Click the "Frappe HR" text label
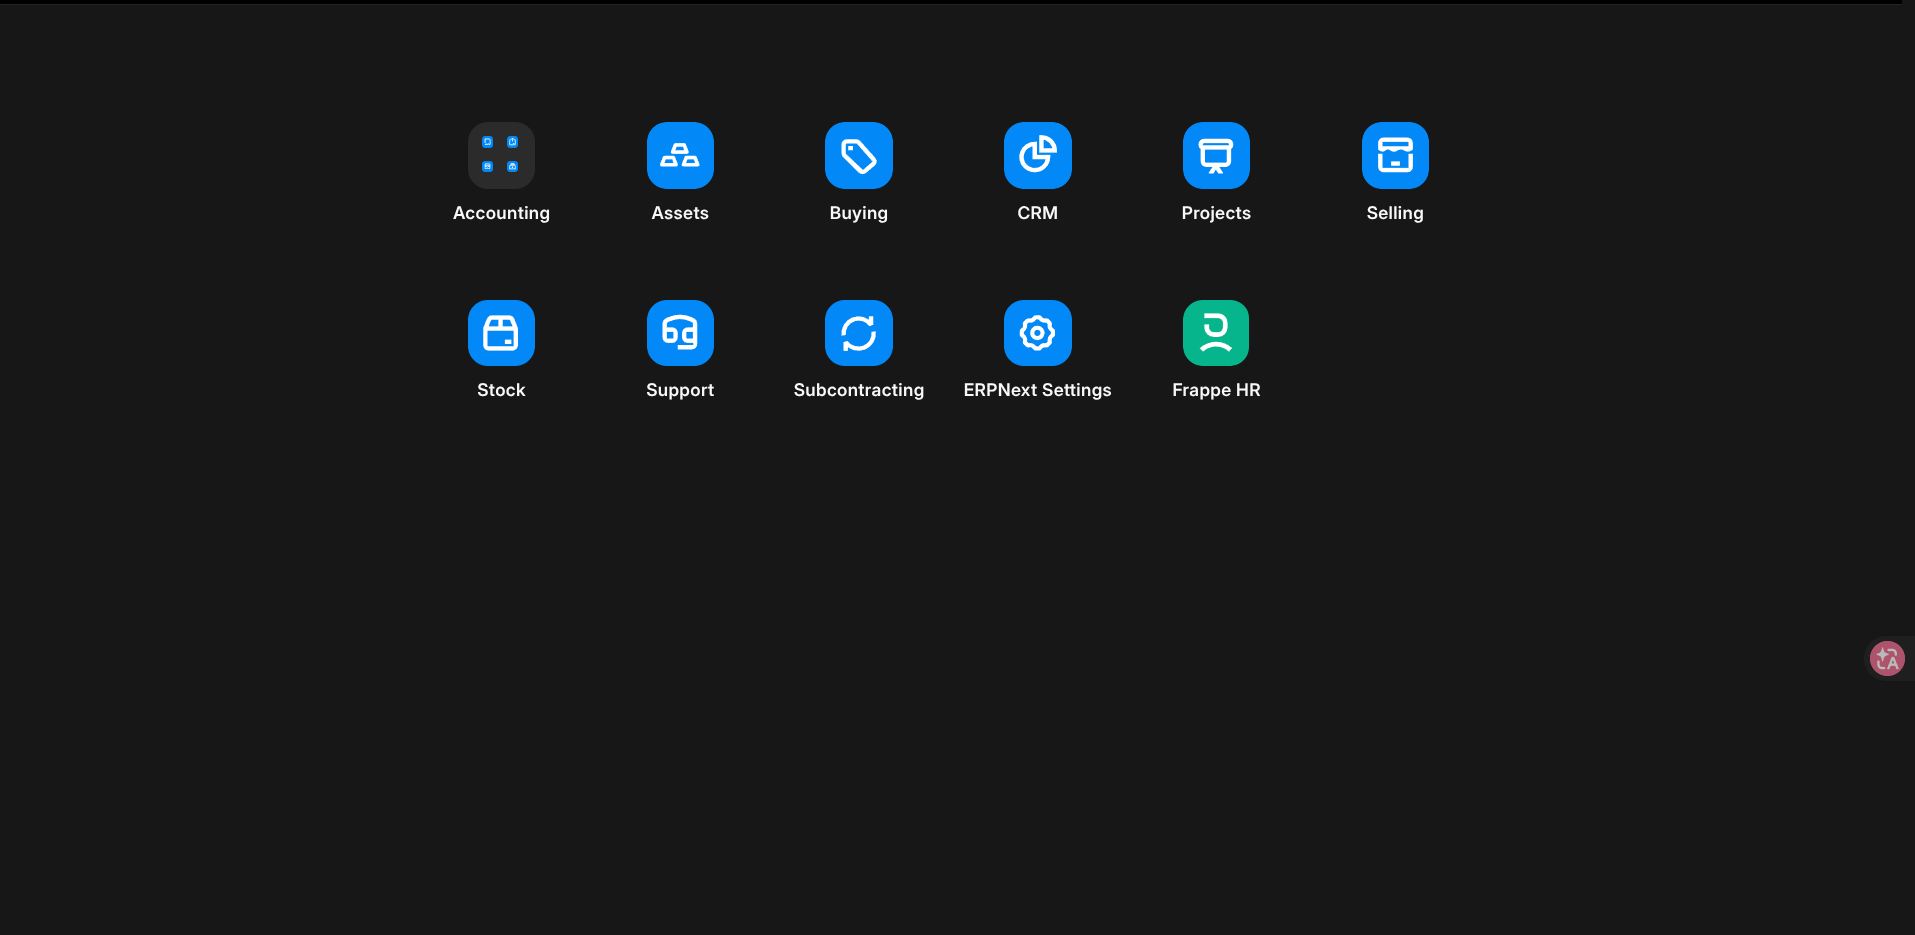The width and height of the screenshot is (1915, 935). (1216, 390)
